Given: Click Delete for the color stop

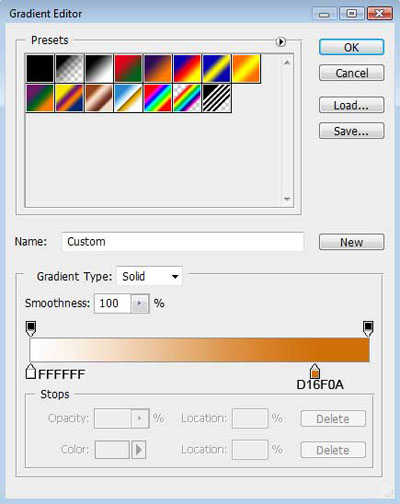Looking at the screenshot, I should point(333,450).
